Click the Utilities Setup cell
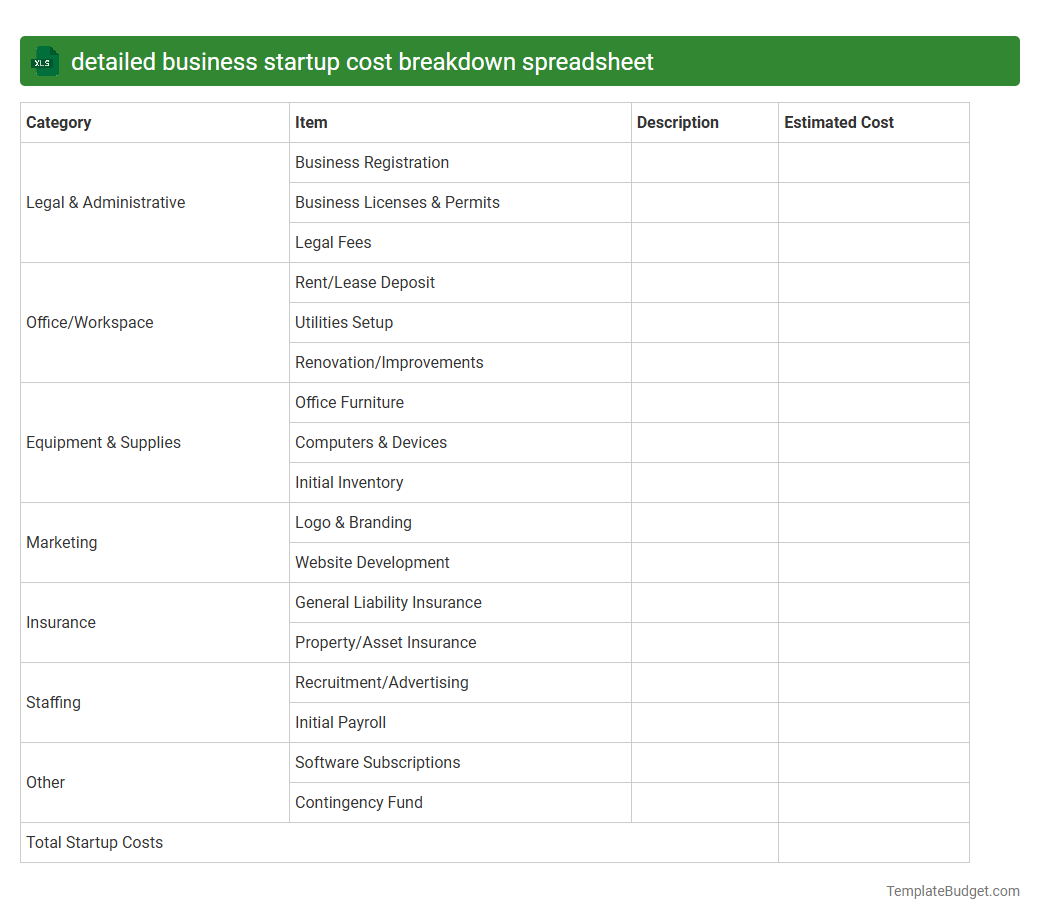1040x920 pixels. 344,322
